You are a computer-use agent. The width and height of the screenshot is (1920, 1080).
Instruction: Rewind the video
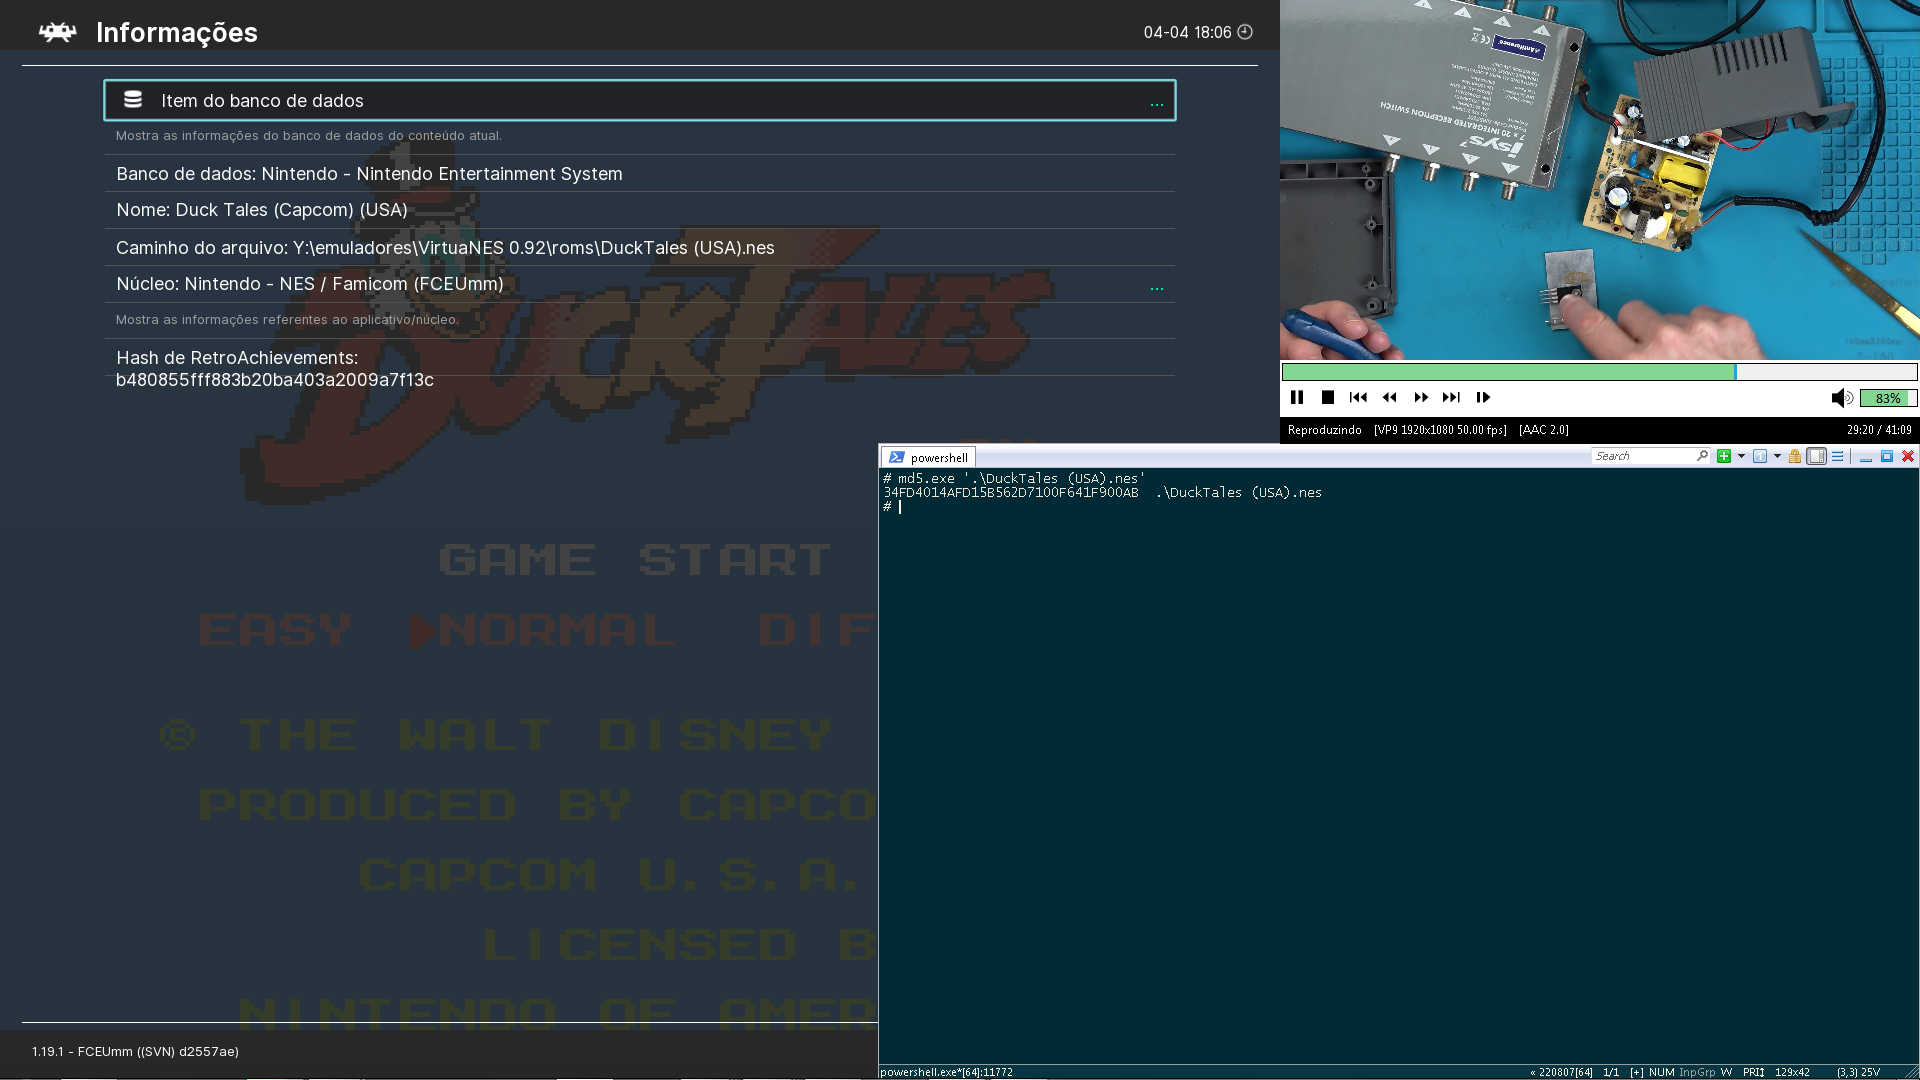pos(1389,397)
